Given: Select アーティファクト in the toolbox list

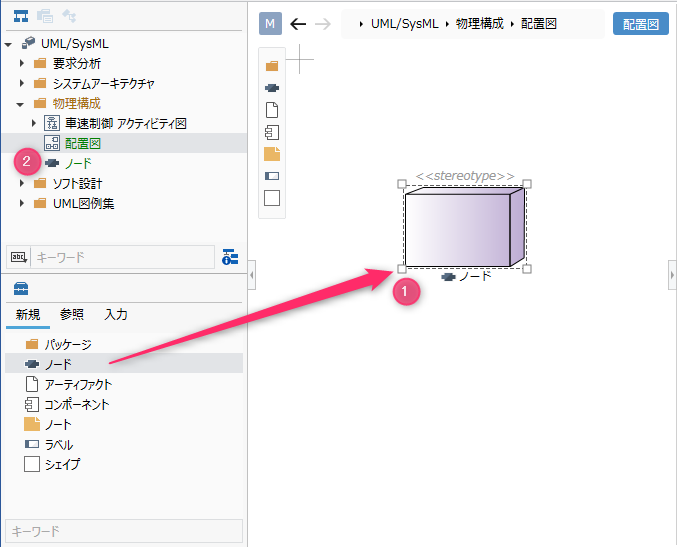Looking at the screenshot, I should point(124,384).
